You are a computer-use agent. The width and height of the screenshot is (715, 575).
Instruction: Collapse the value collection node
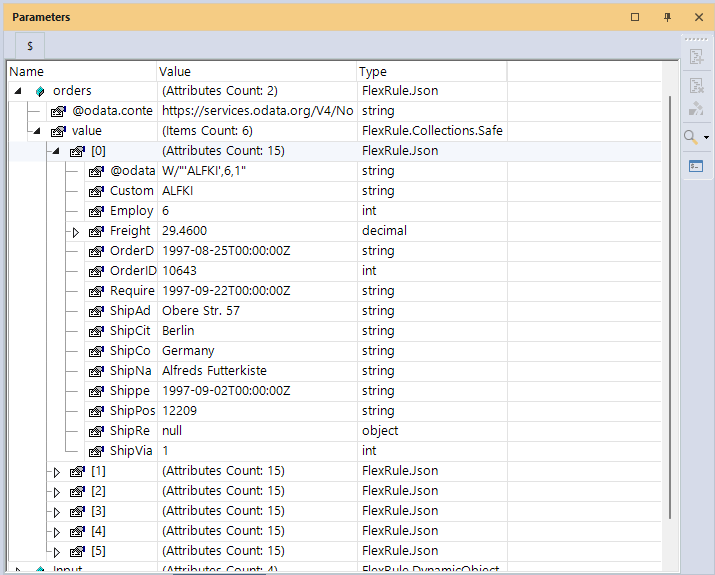[x=37, y=131]
